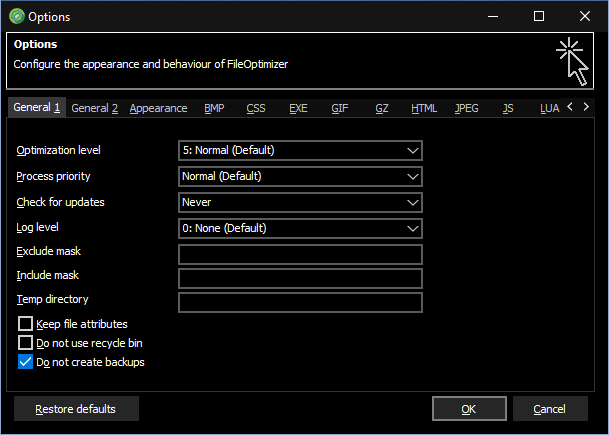
Task: Click the Restore defaults button
Action: 76,409
